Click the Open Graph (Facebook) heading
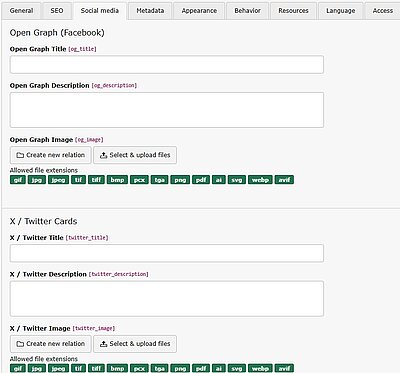Image resolution: width=400 pixels, height=373 pixels. (57, 33)
